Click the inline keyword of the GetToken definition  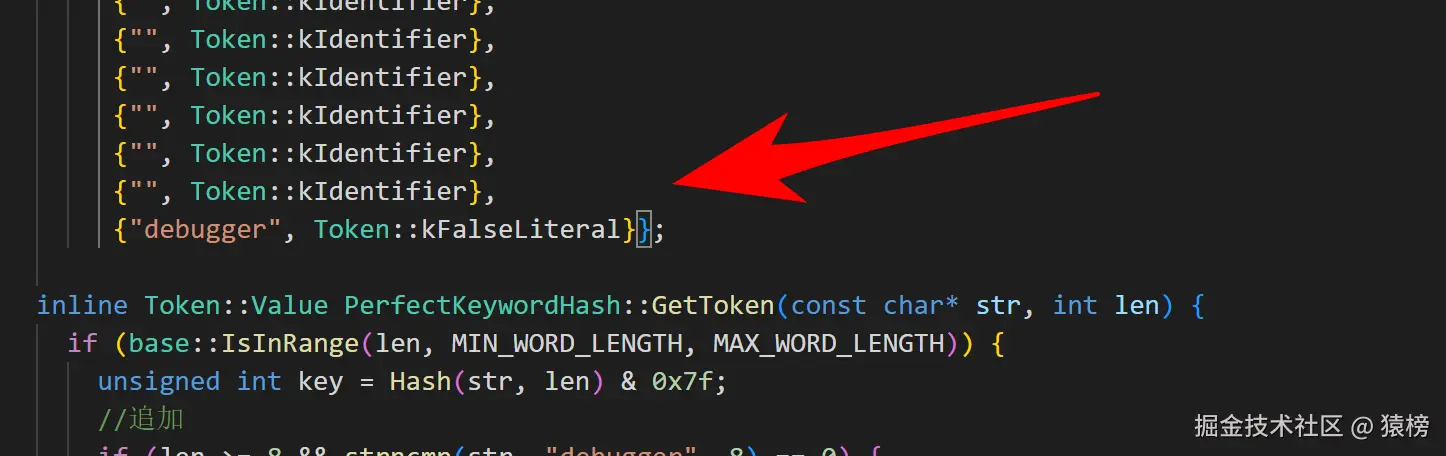pyautogui.click(x=83, y=306)
